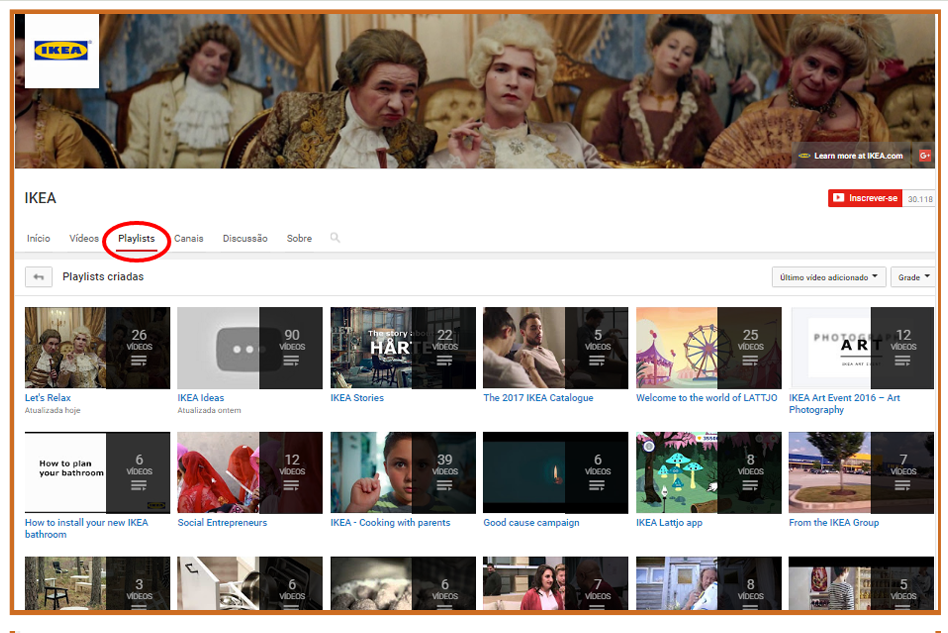Open The 2017 IKEA Catalogue playlist link
This screenshot has width=948, height=633.
(x=538, y=398)
